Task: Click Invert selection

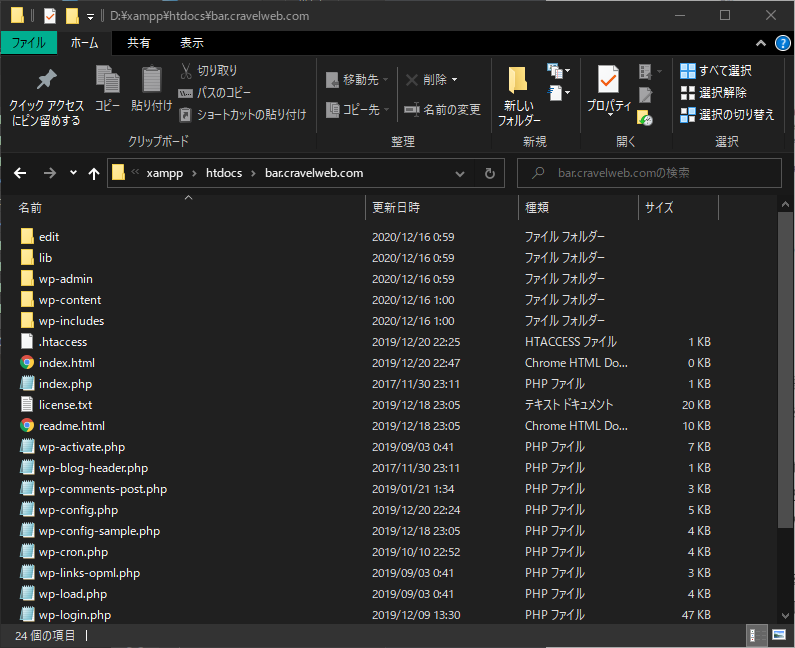Action: tap(728, 115)
